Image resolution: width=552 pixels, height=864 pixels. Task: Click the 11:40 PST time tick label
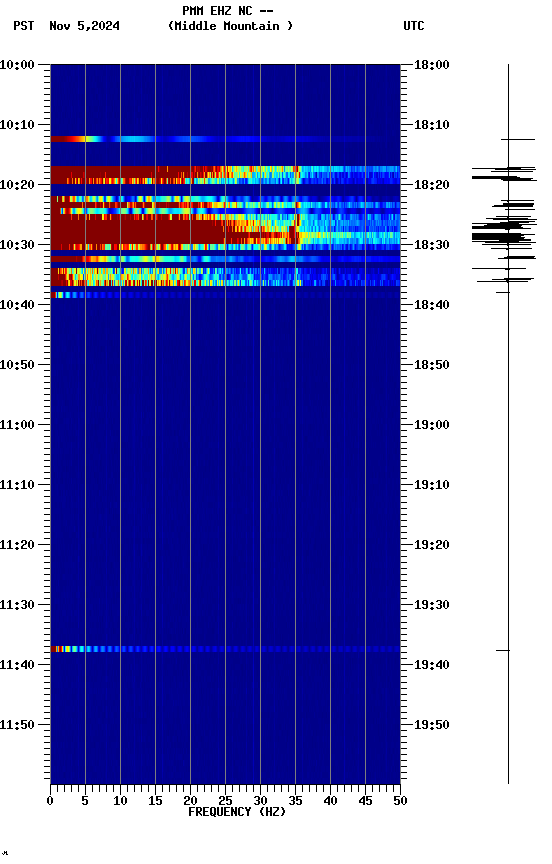pyautogui.click(x=17, y=666)
